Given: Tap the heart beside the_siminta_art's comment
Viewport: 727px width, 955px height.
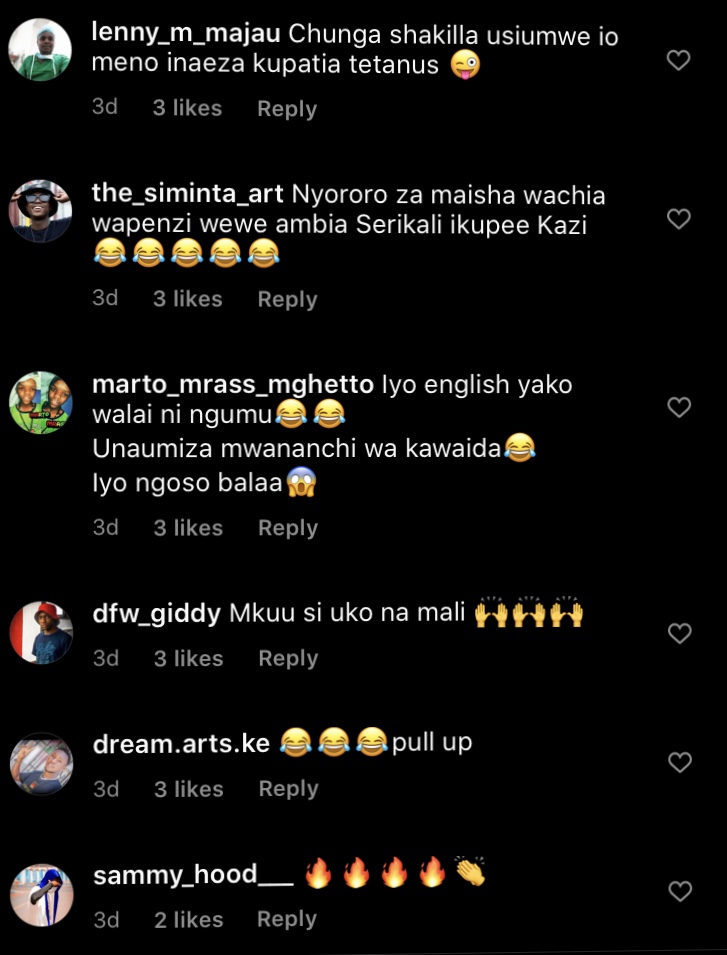Looking at the screenshot, I should 678,219.
